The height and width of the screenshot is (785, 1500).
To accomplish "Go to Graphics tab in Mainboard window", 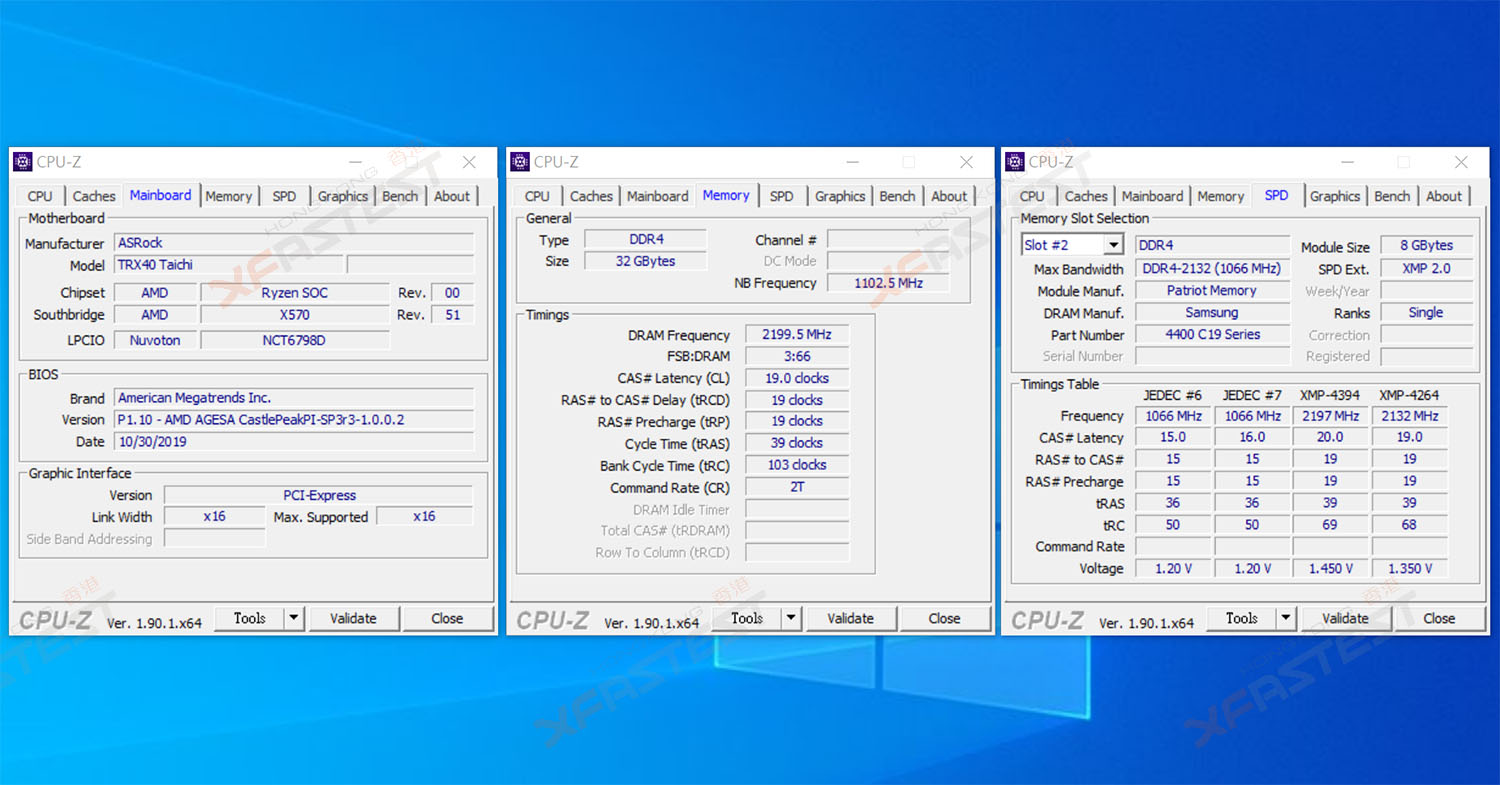I will (343, 196).
